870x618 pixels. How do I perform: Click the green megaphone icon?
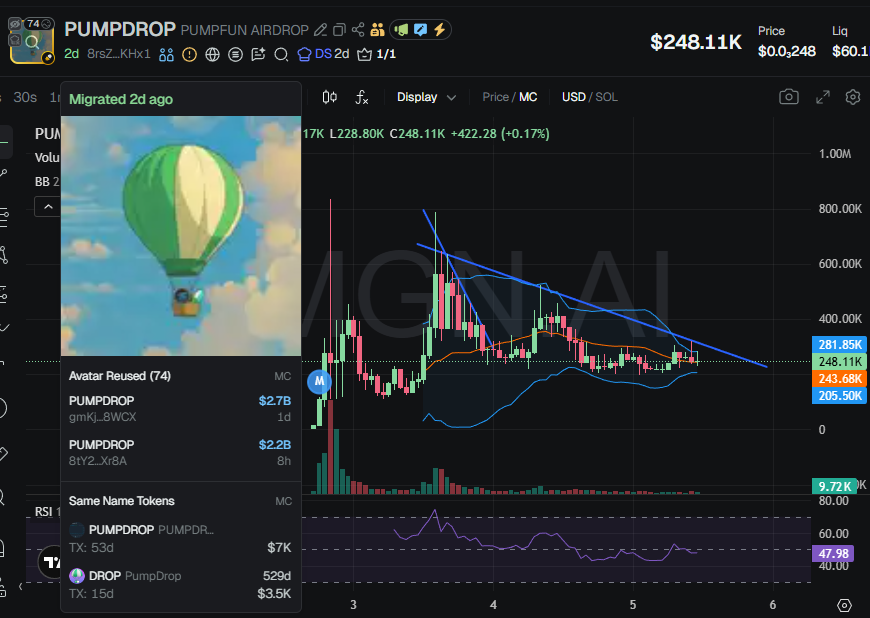401,29
